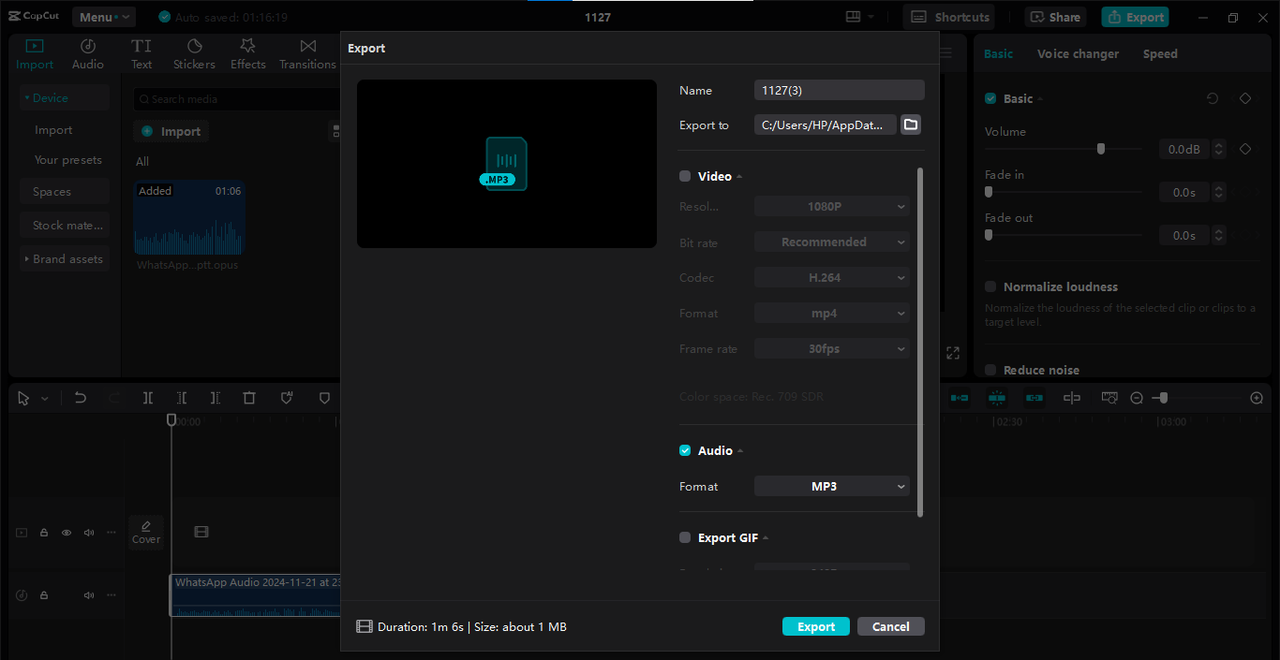The width and height of the screenshot is (1280, 660).
Task: Lock the video track with padlock icon
Action: click(x=44, y=533)
